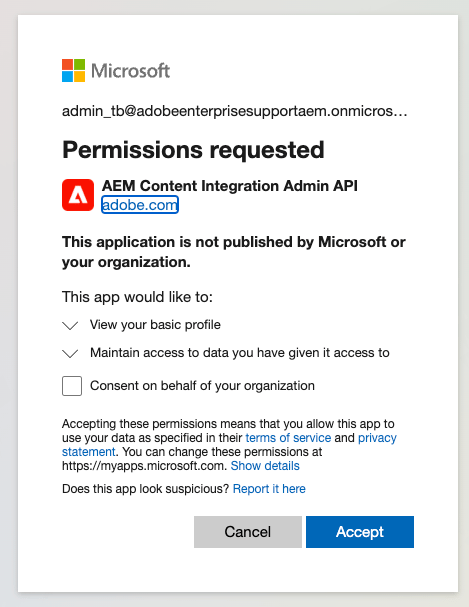469x607 pixels.
Task: Click the Permissions requested heading
Action: [x=193, y=150]
